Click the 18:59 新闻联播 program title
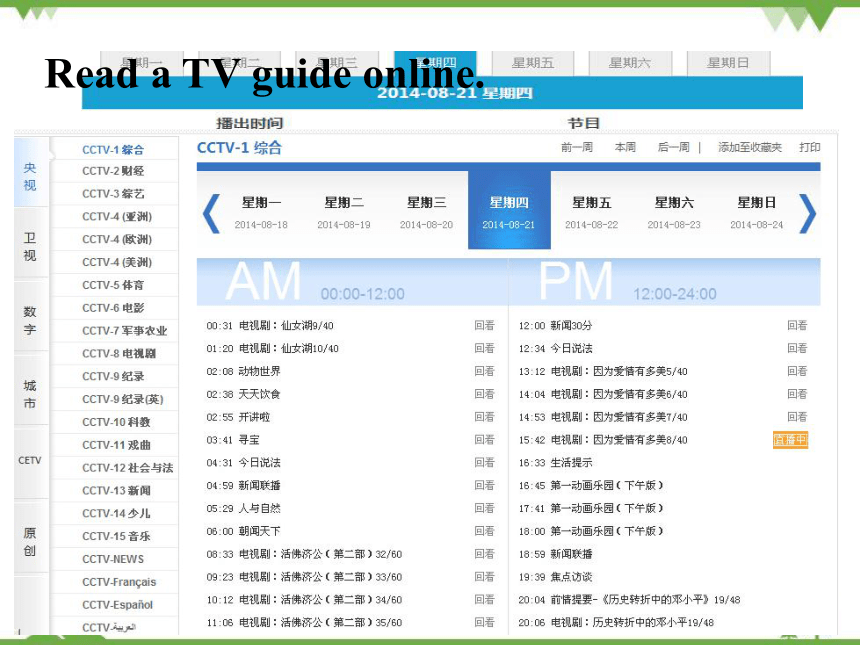The image size is (860, 645). pyautogui.click(x=572, y=554)
